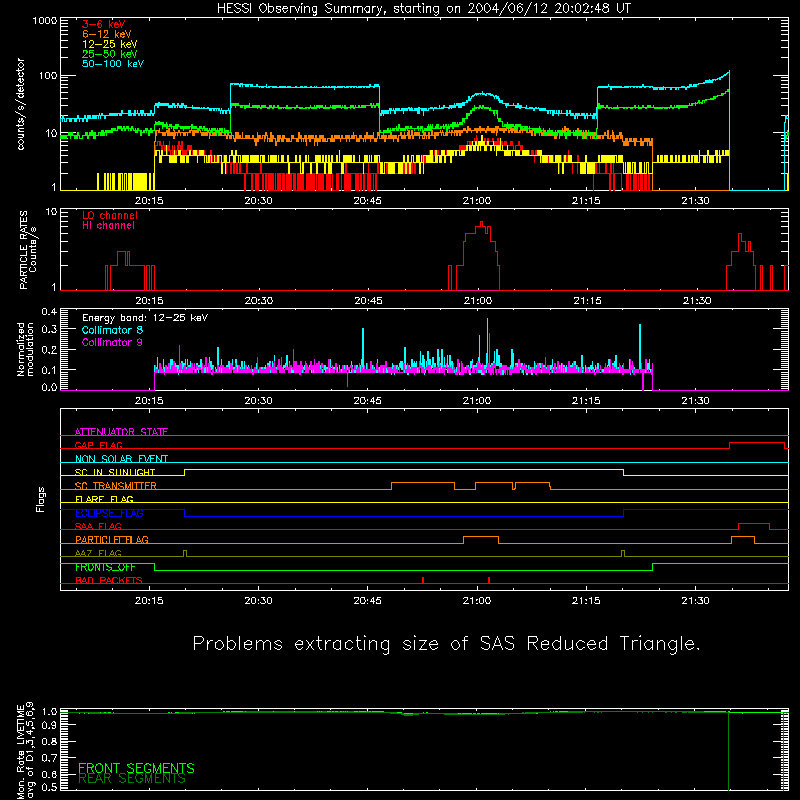Click the 'Normalized modulation' axis label
Viewport: 800px width, 800px height.
tap(26, 349)
